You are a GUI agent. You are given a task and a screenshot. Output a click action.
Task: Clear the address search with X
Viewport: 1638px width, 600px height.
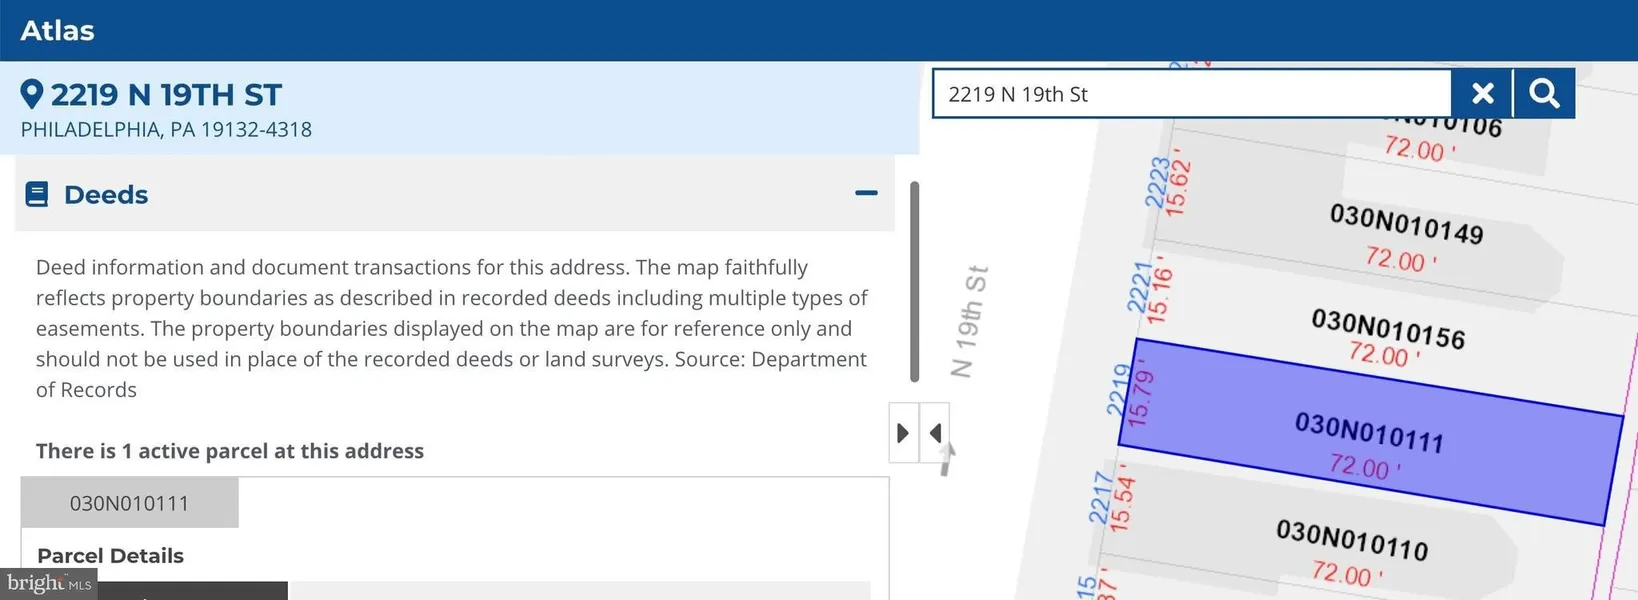click(x=1482, y=94)
